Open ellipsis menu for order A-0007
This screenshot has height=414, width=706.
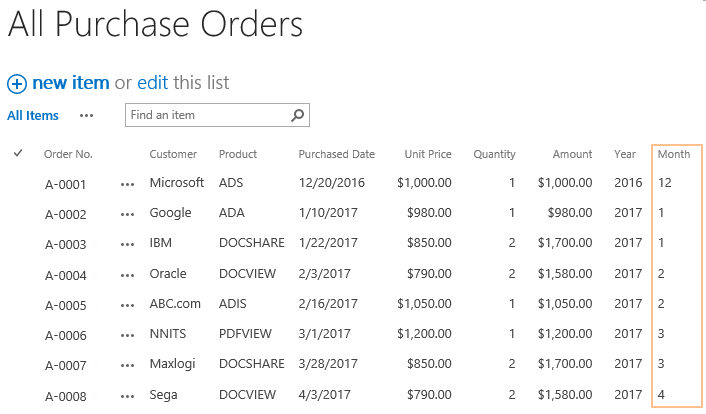tap(127, 365)
